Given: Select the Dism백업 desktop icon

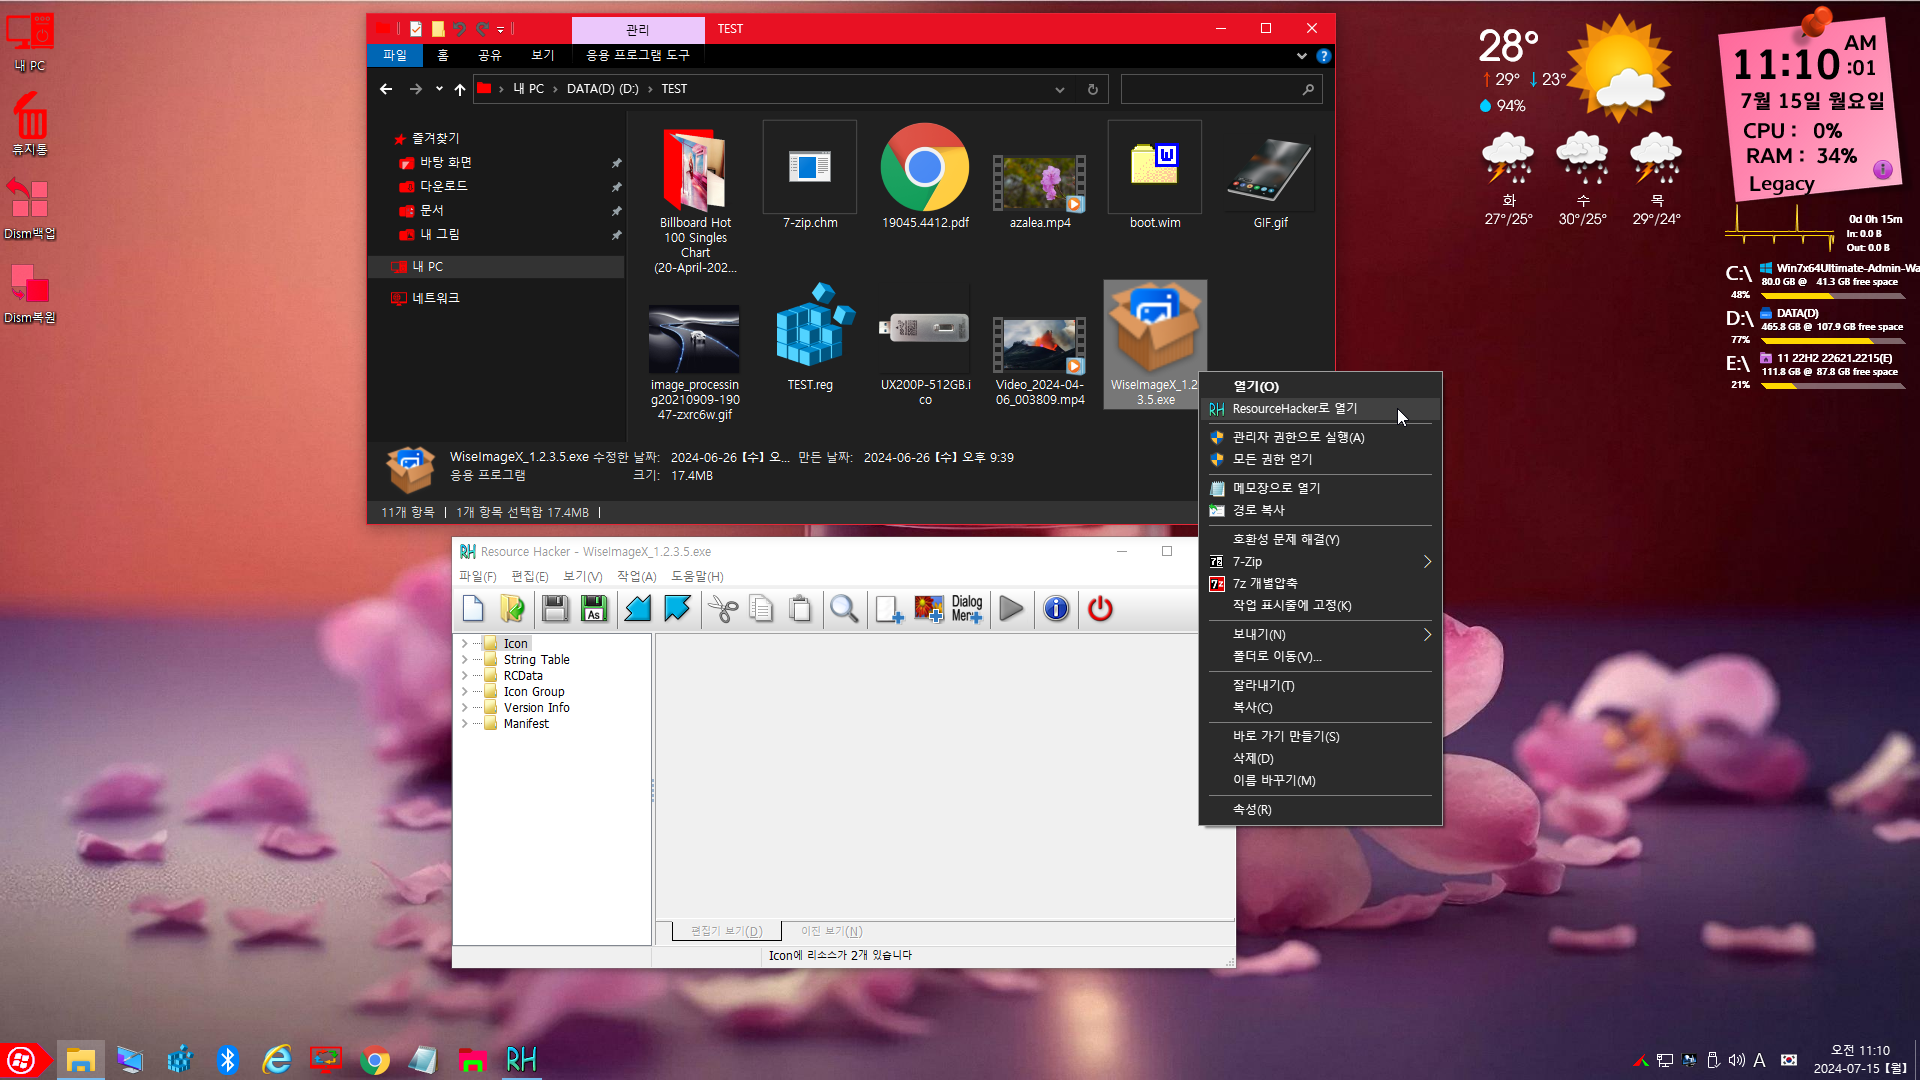Looking at the screenshot, I should [30, 208].
